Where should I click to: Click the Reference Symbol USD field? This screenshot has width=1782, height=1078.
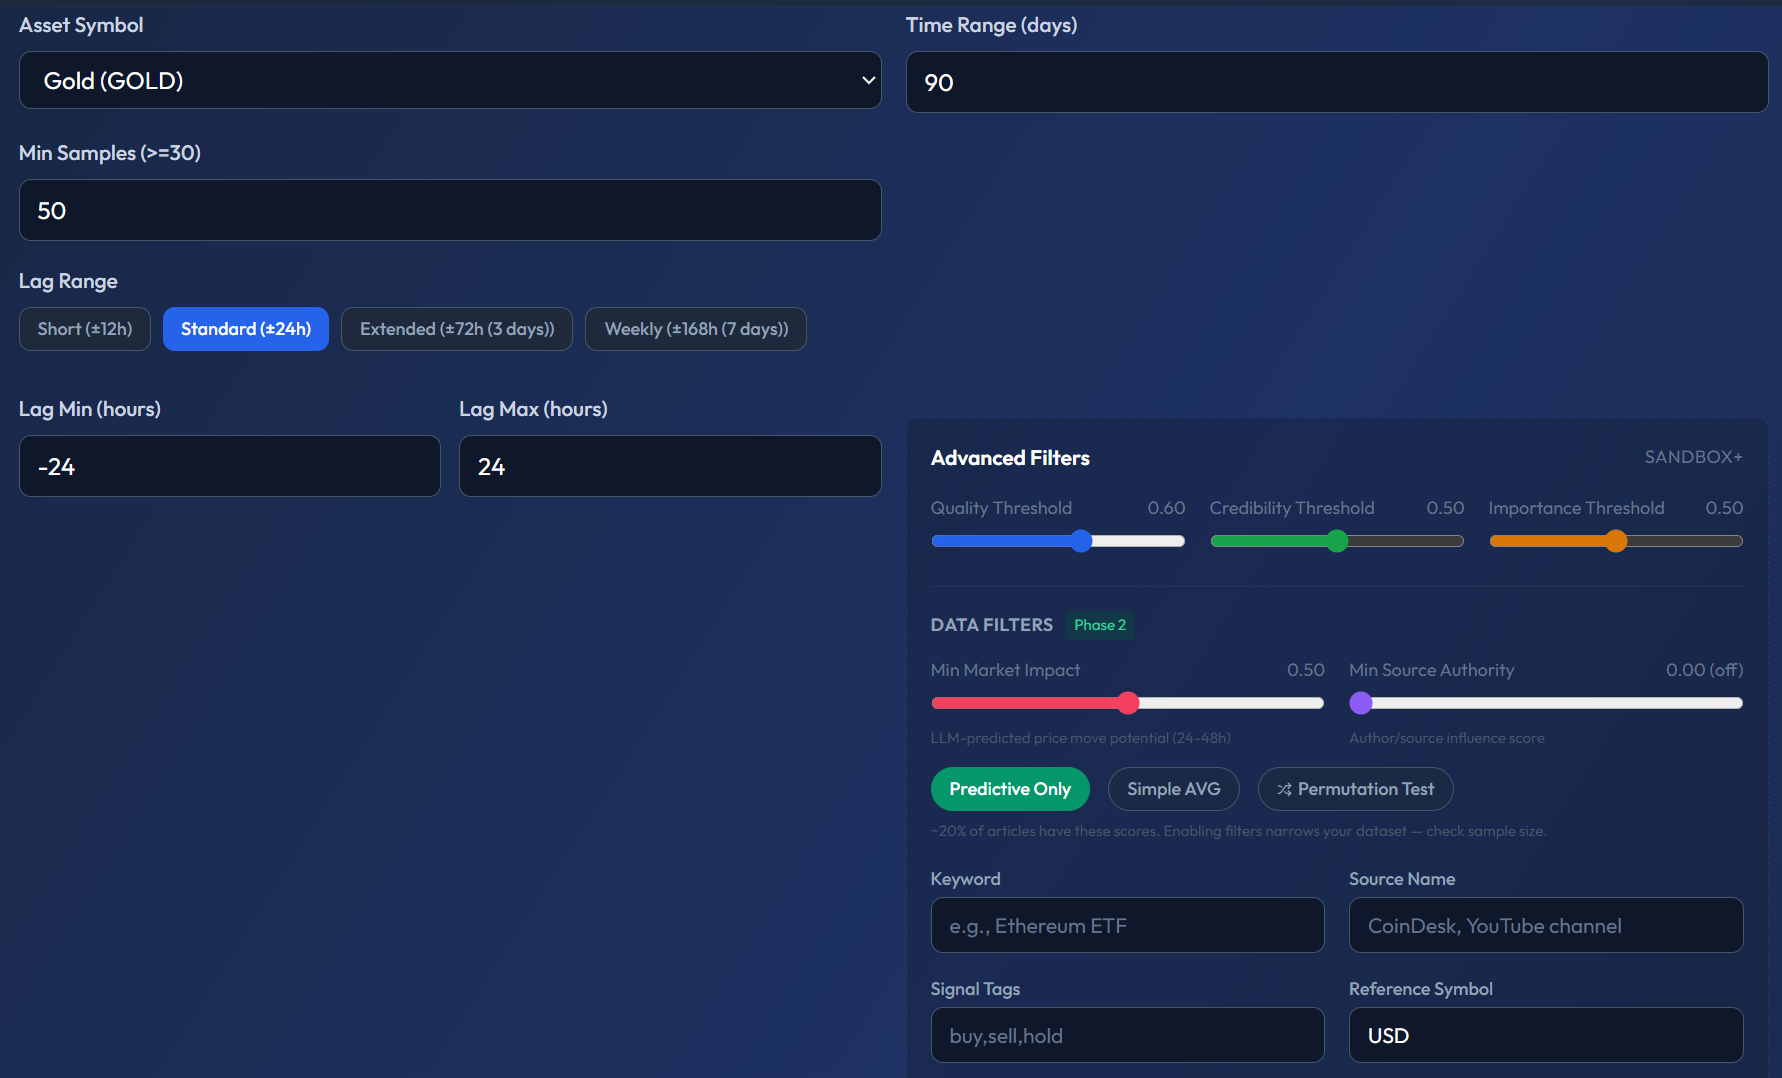pyautogui.click(x=1545, y=1035)
